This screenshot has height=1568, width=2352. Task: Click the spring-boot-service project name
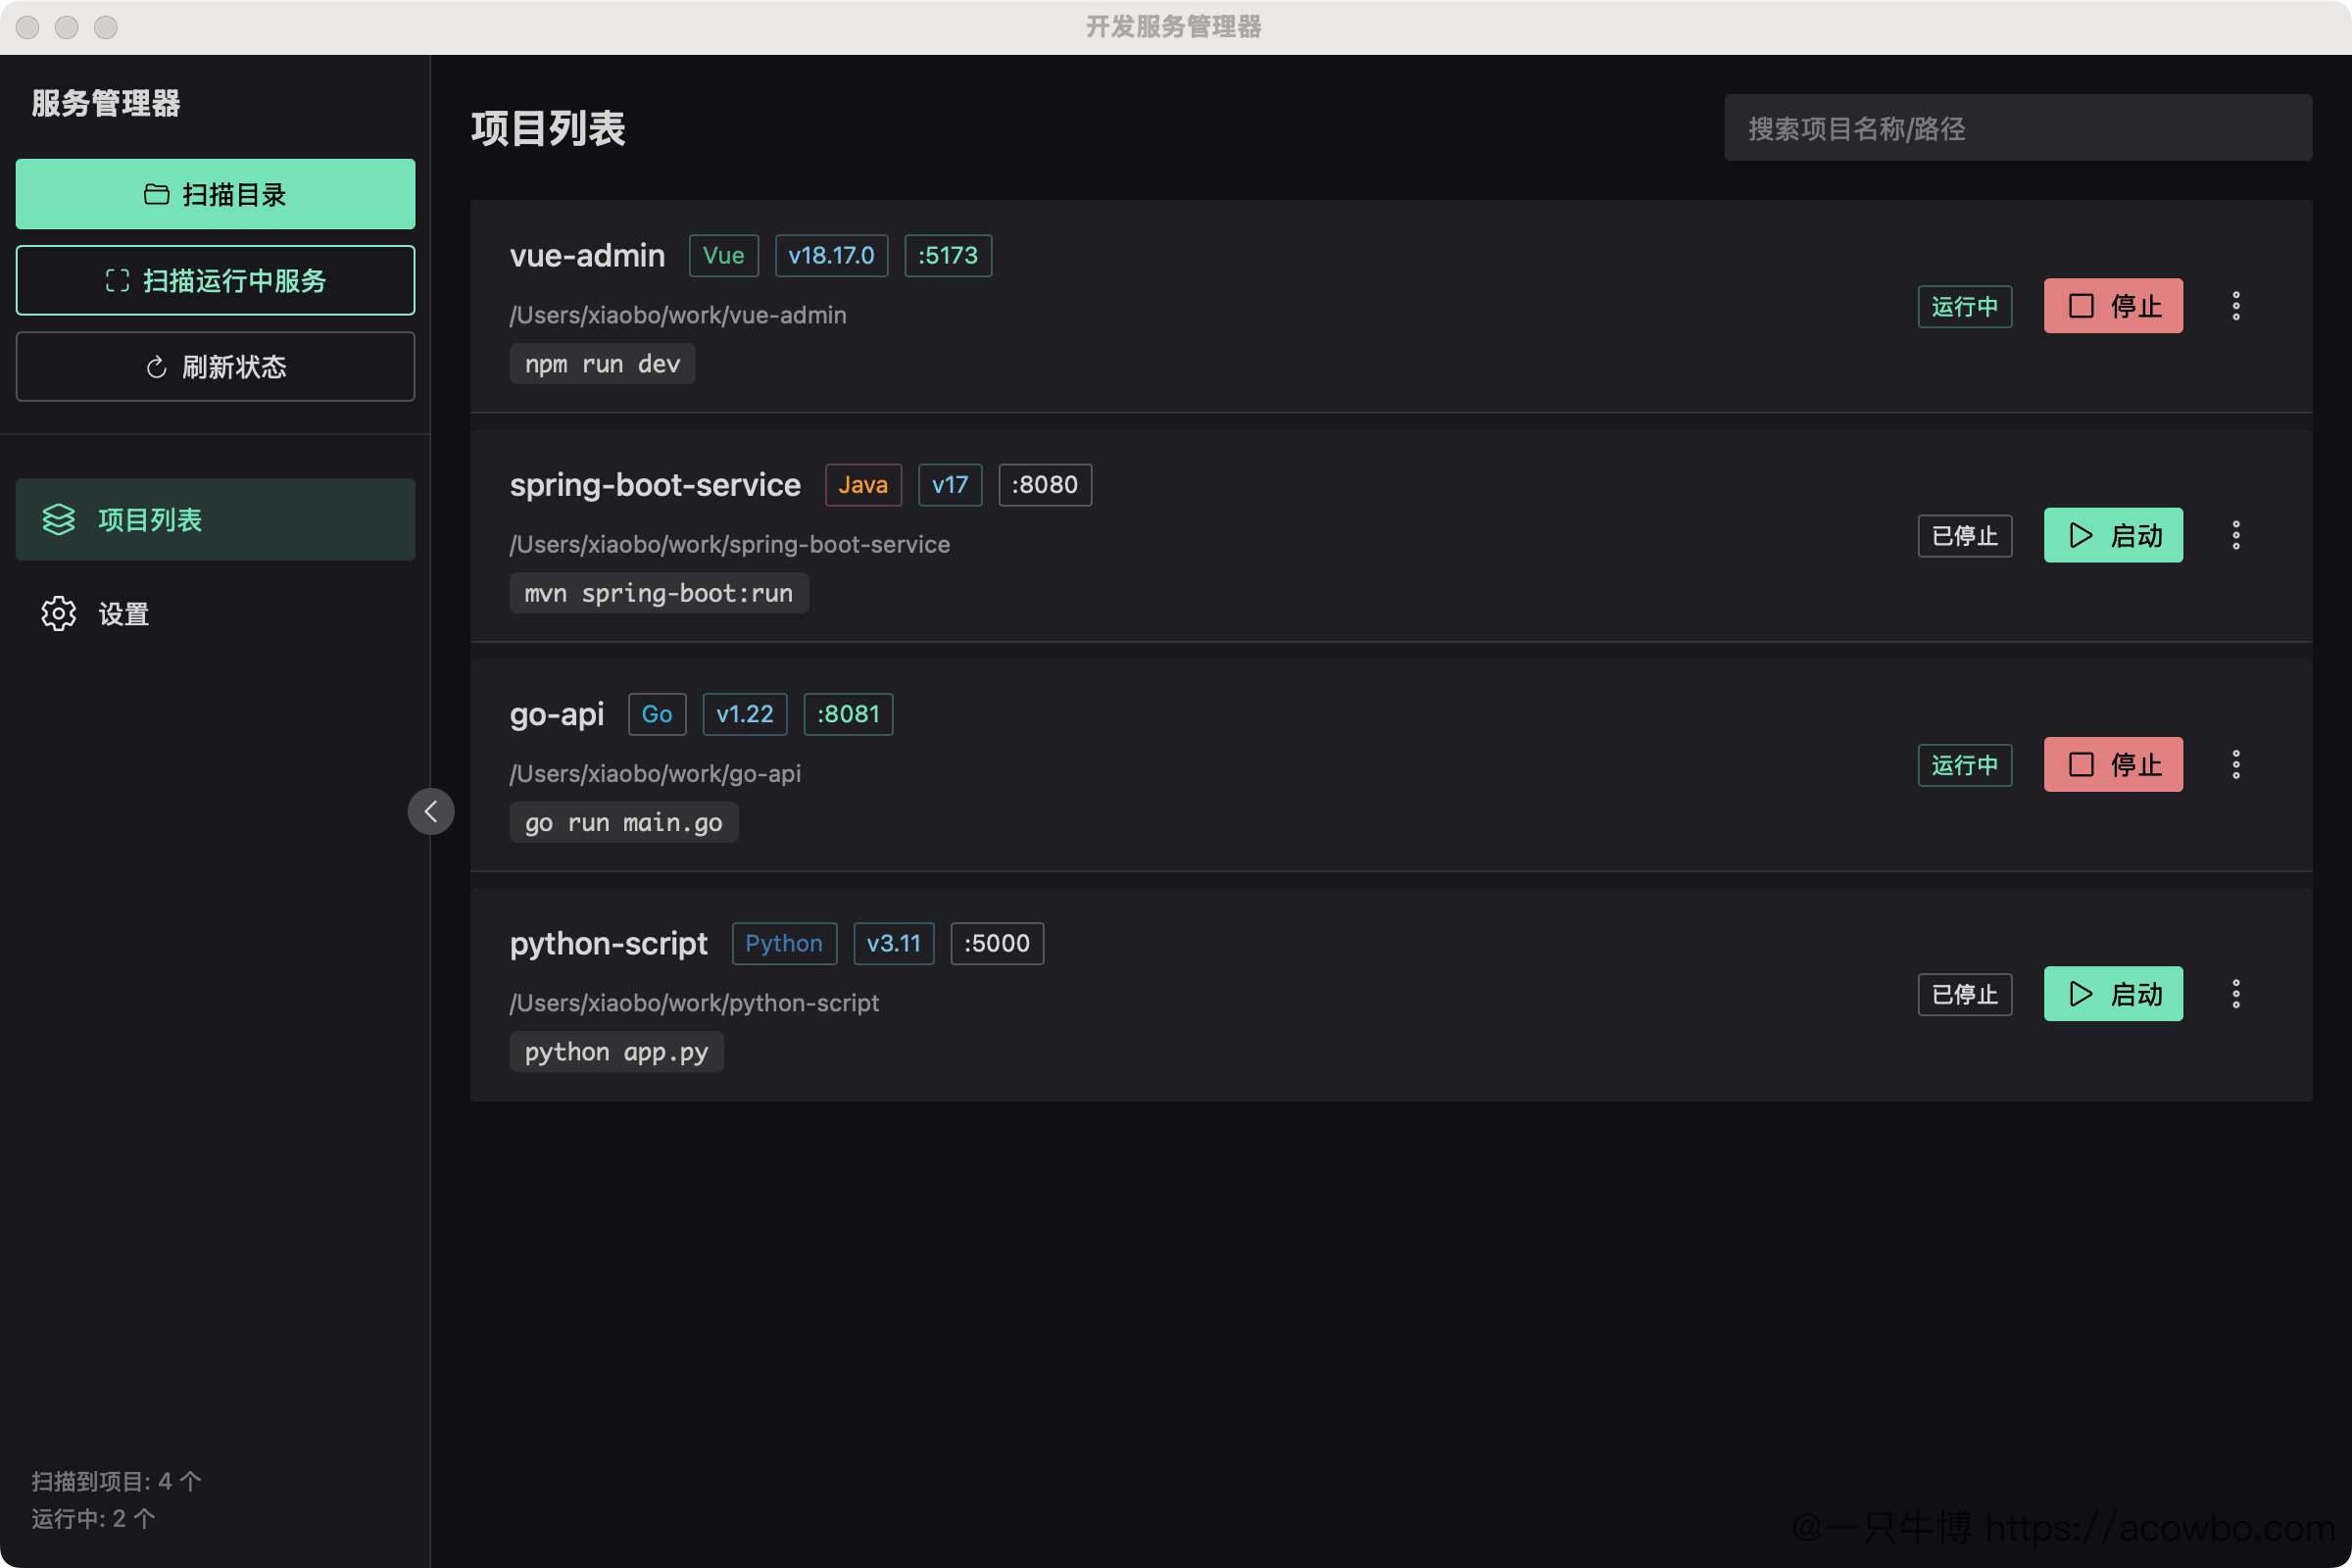[x=655, y=485]
